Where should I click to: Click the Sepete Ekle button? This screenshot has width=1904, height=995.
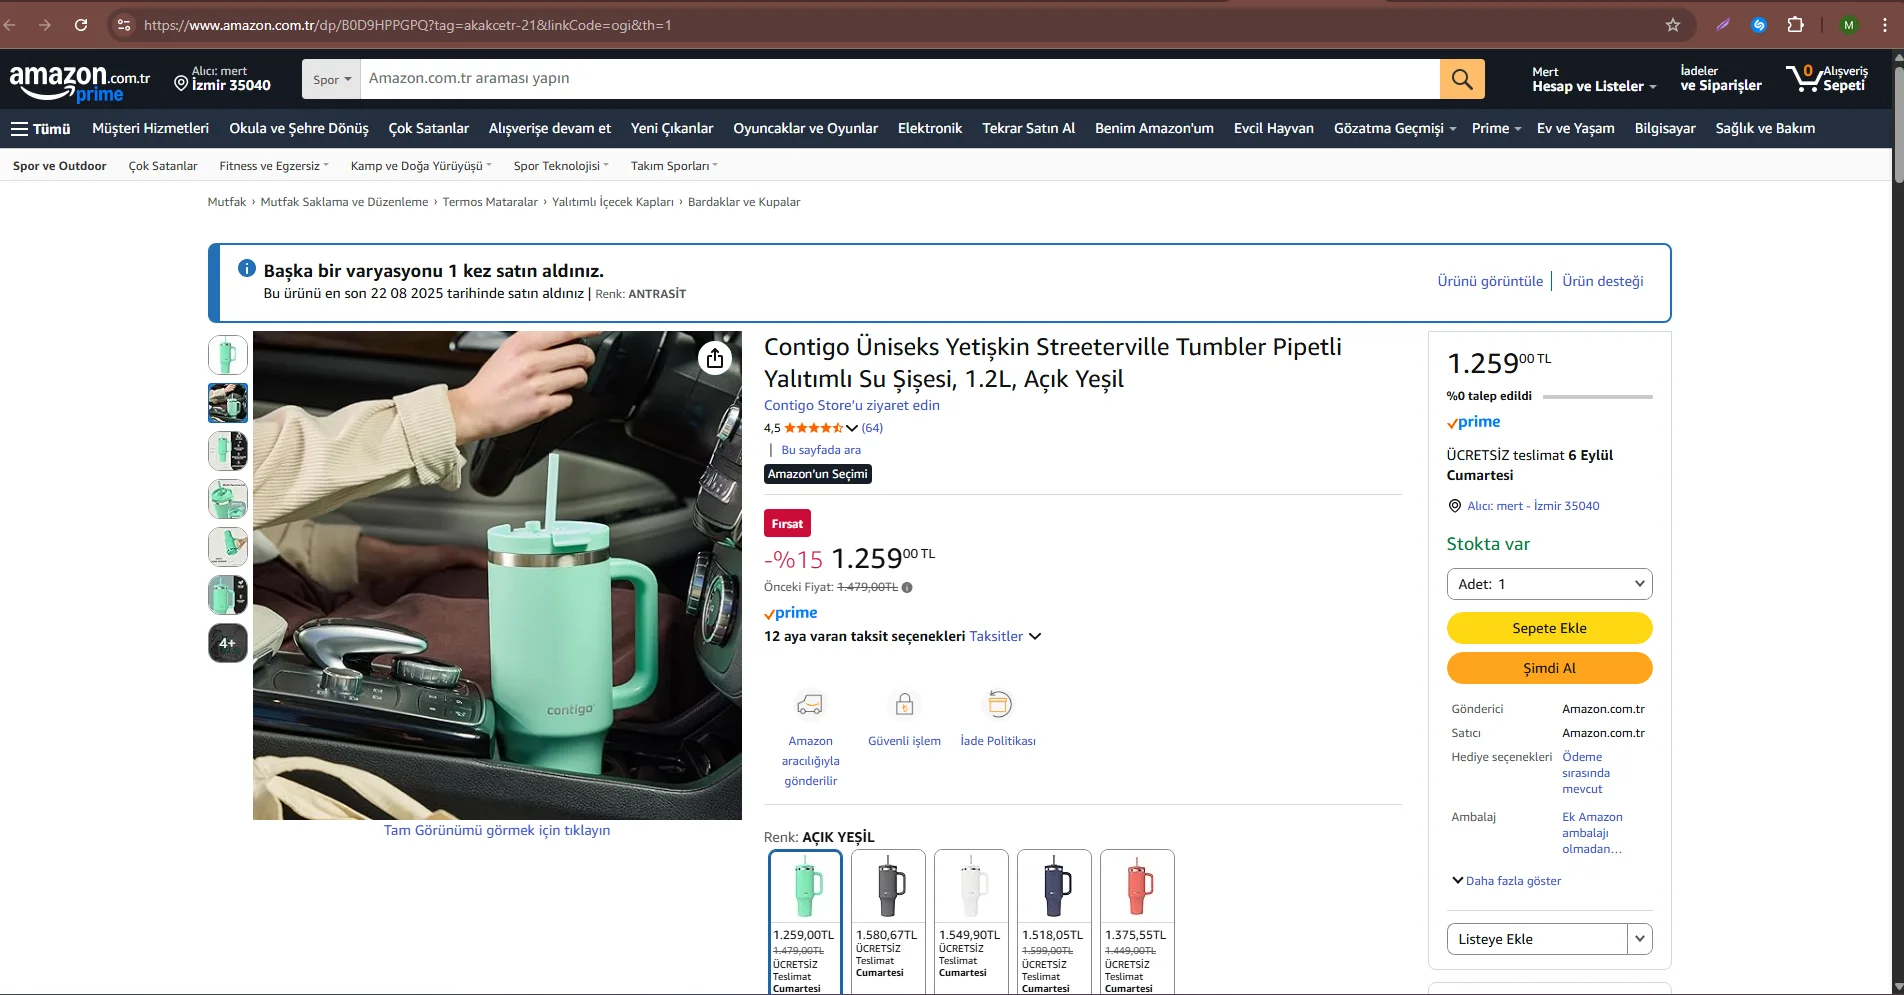(x=1549, y=628)
